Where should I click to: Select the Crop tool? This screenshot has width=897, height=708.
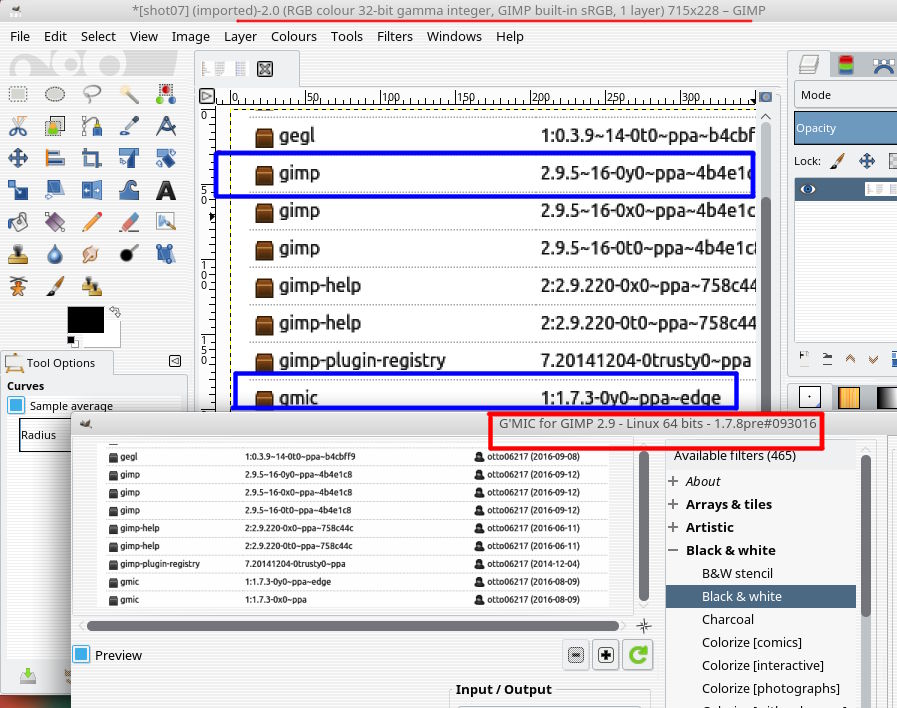[x=92, y=158]
